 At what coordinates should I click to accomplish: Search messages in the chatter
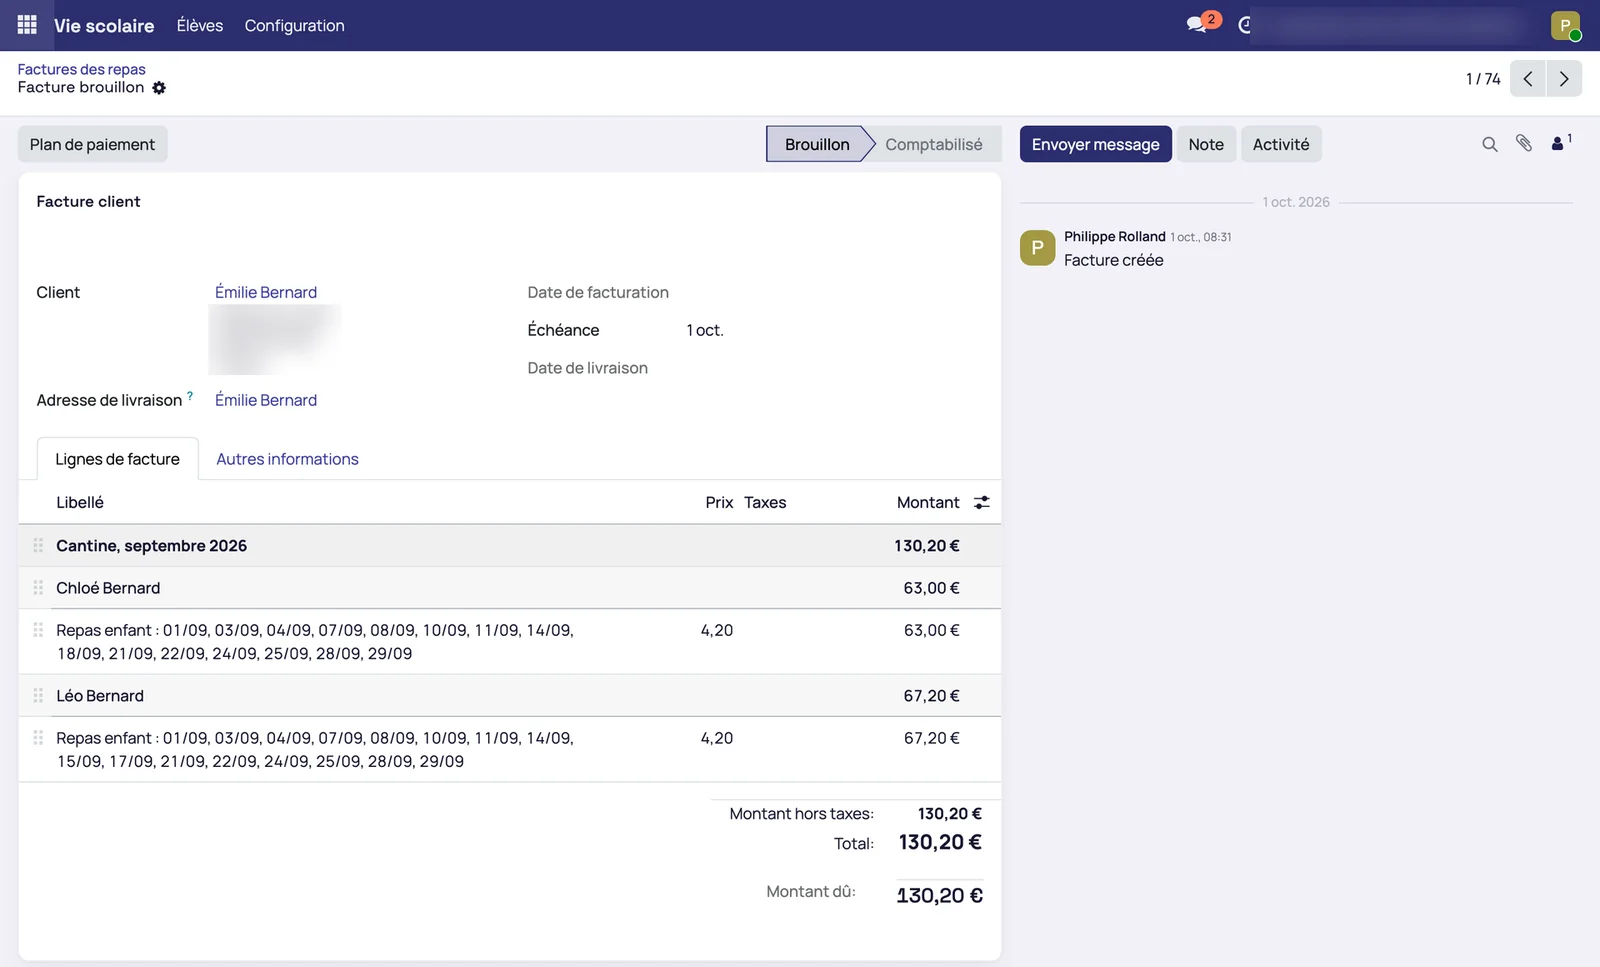(1489, 144)
